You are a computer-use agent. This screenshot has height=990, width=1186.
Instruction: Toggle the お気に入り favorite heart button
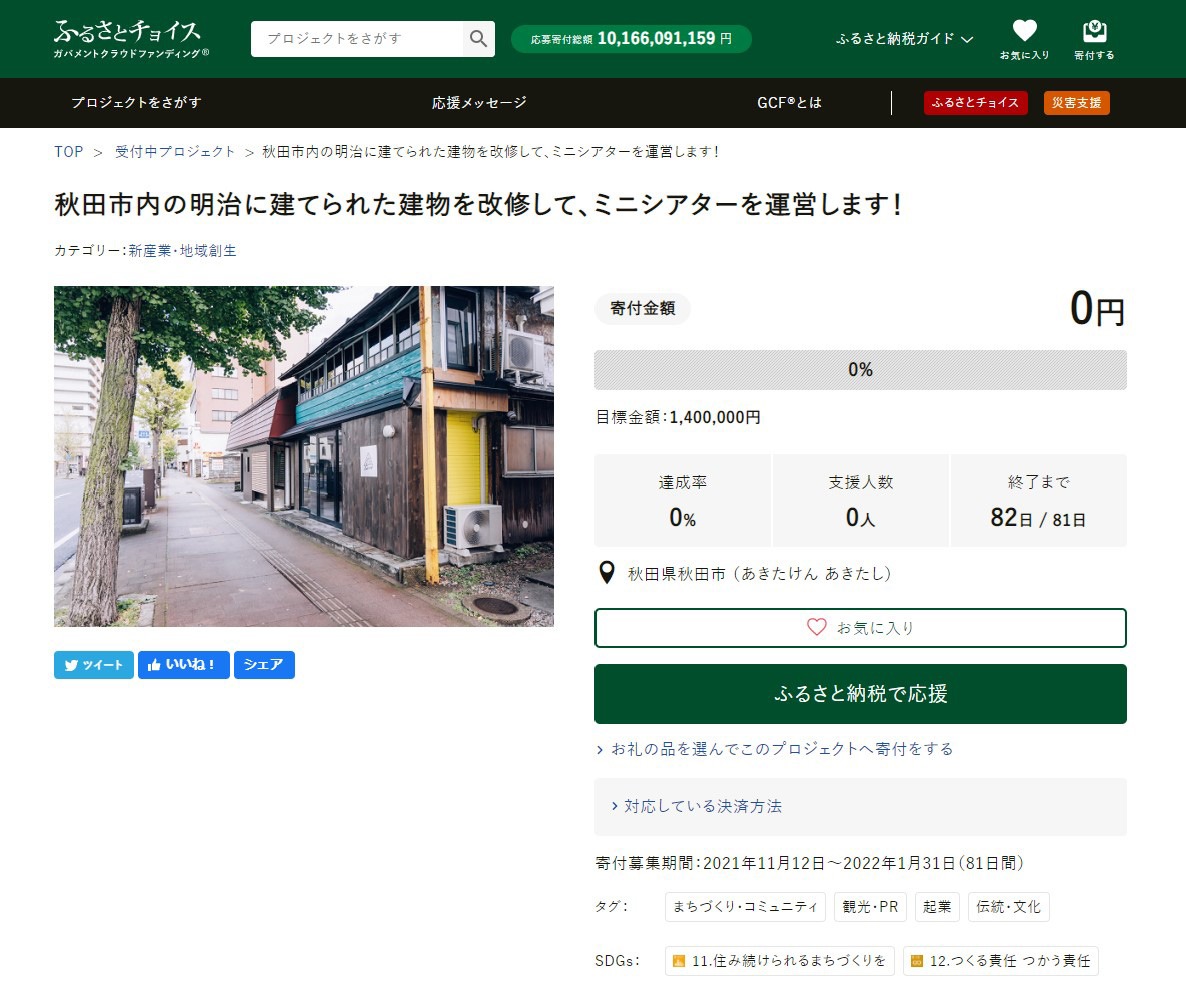(x=860, y=628)
